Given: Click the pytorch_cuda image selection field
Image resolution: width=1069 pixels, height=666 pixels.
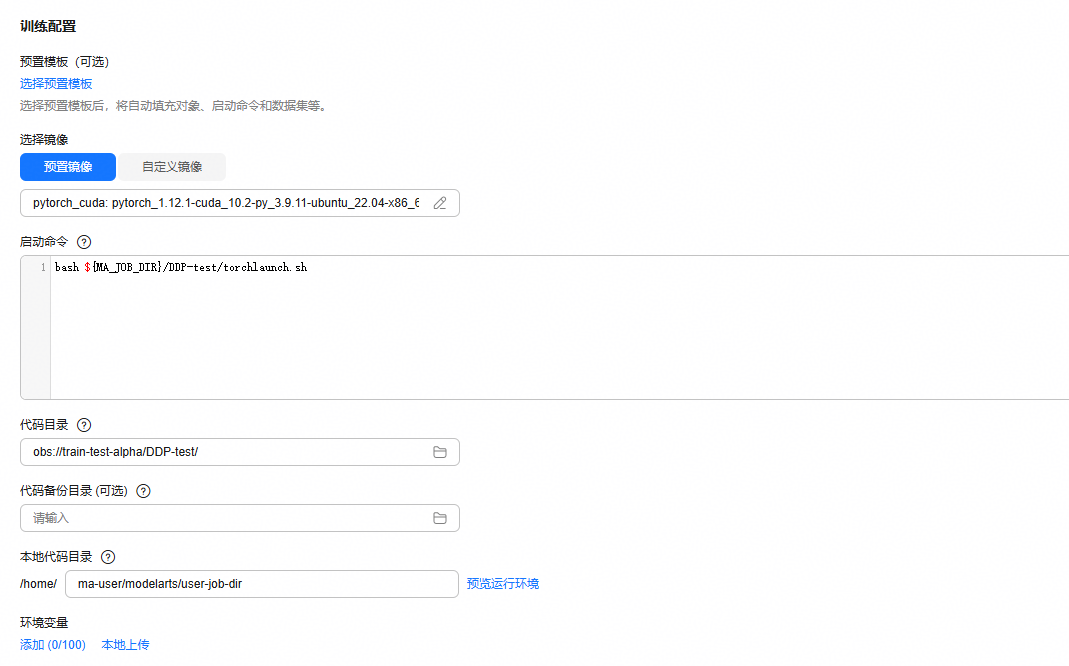Looking at the screenshot, I should coord(240,203).
